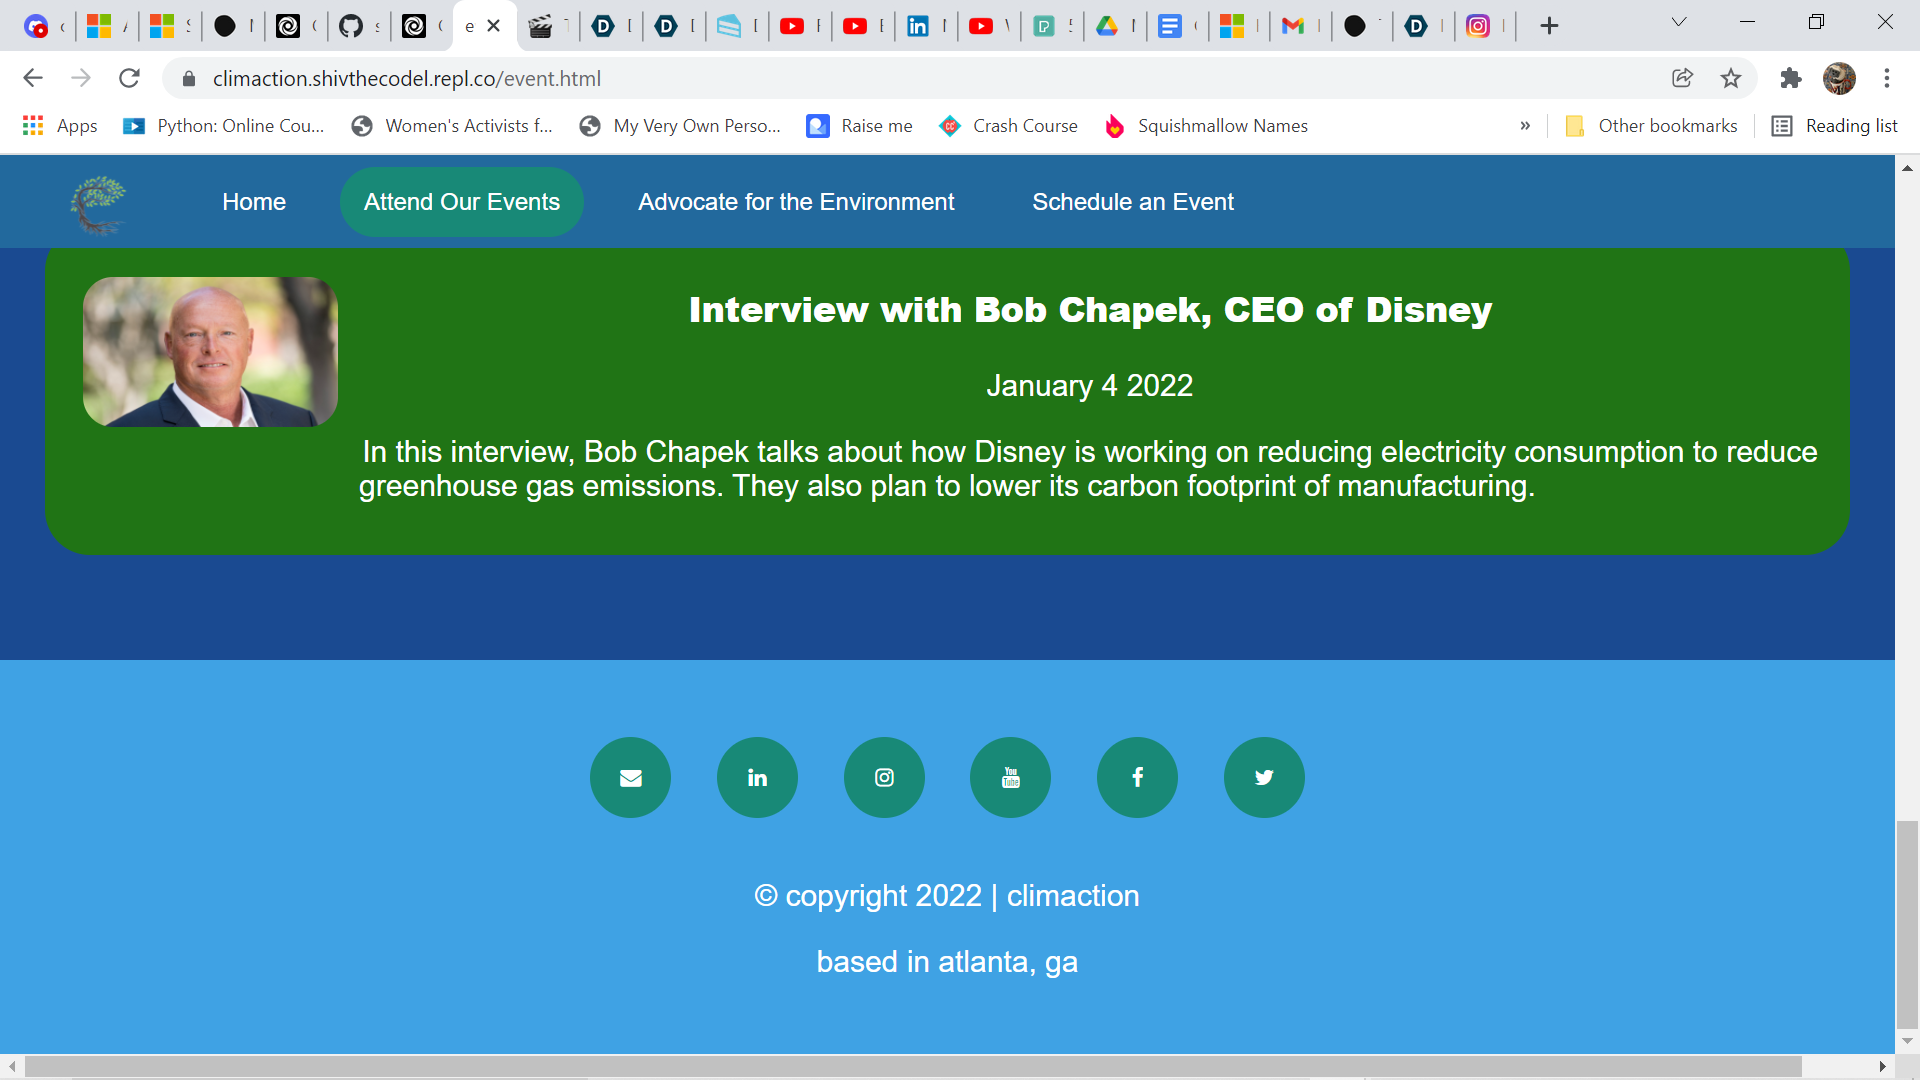
Task: Go to Home nav item
Action: [x=254, y=202]
